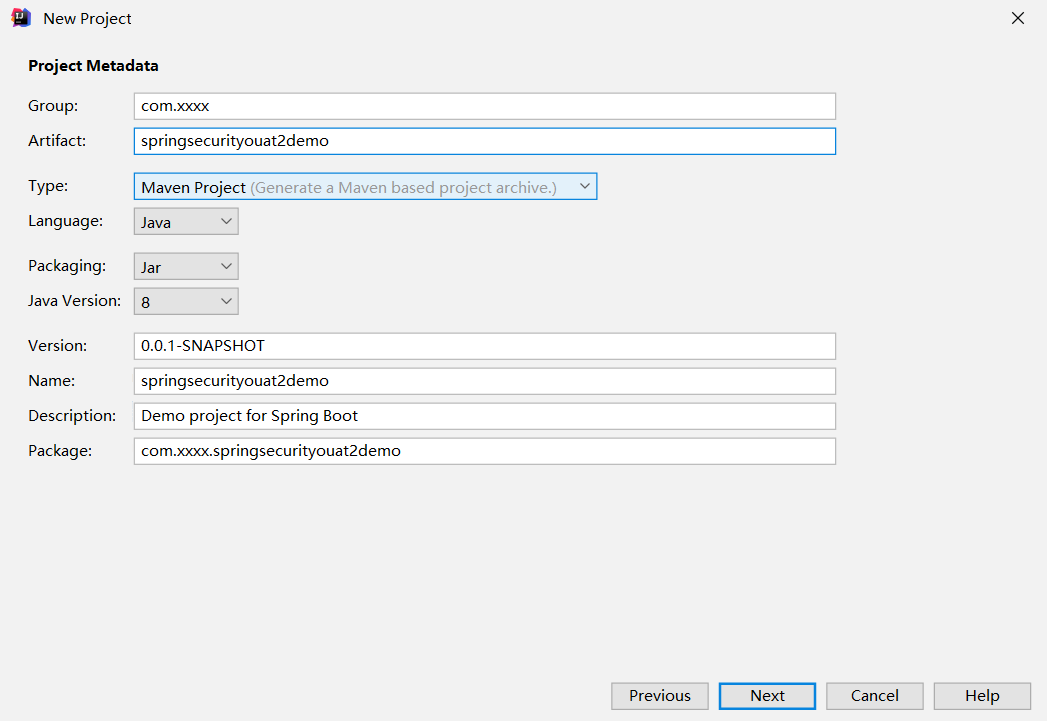1047x721 pixels.
Task: Open Help for this dialog
Action: click(x=981, y=696)
